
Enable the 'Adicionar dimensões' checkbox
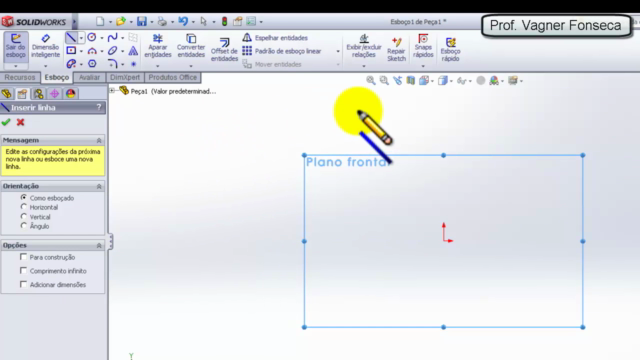(23, 284)
